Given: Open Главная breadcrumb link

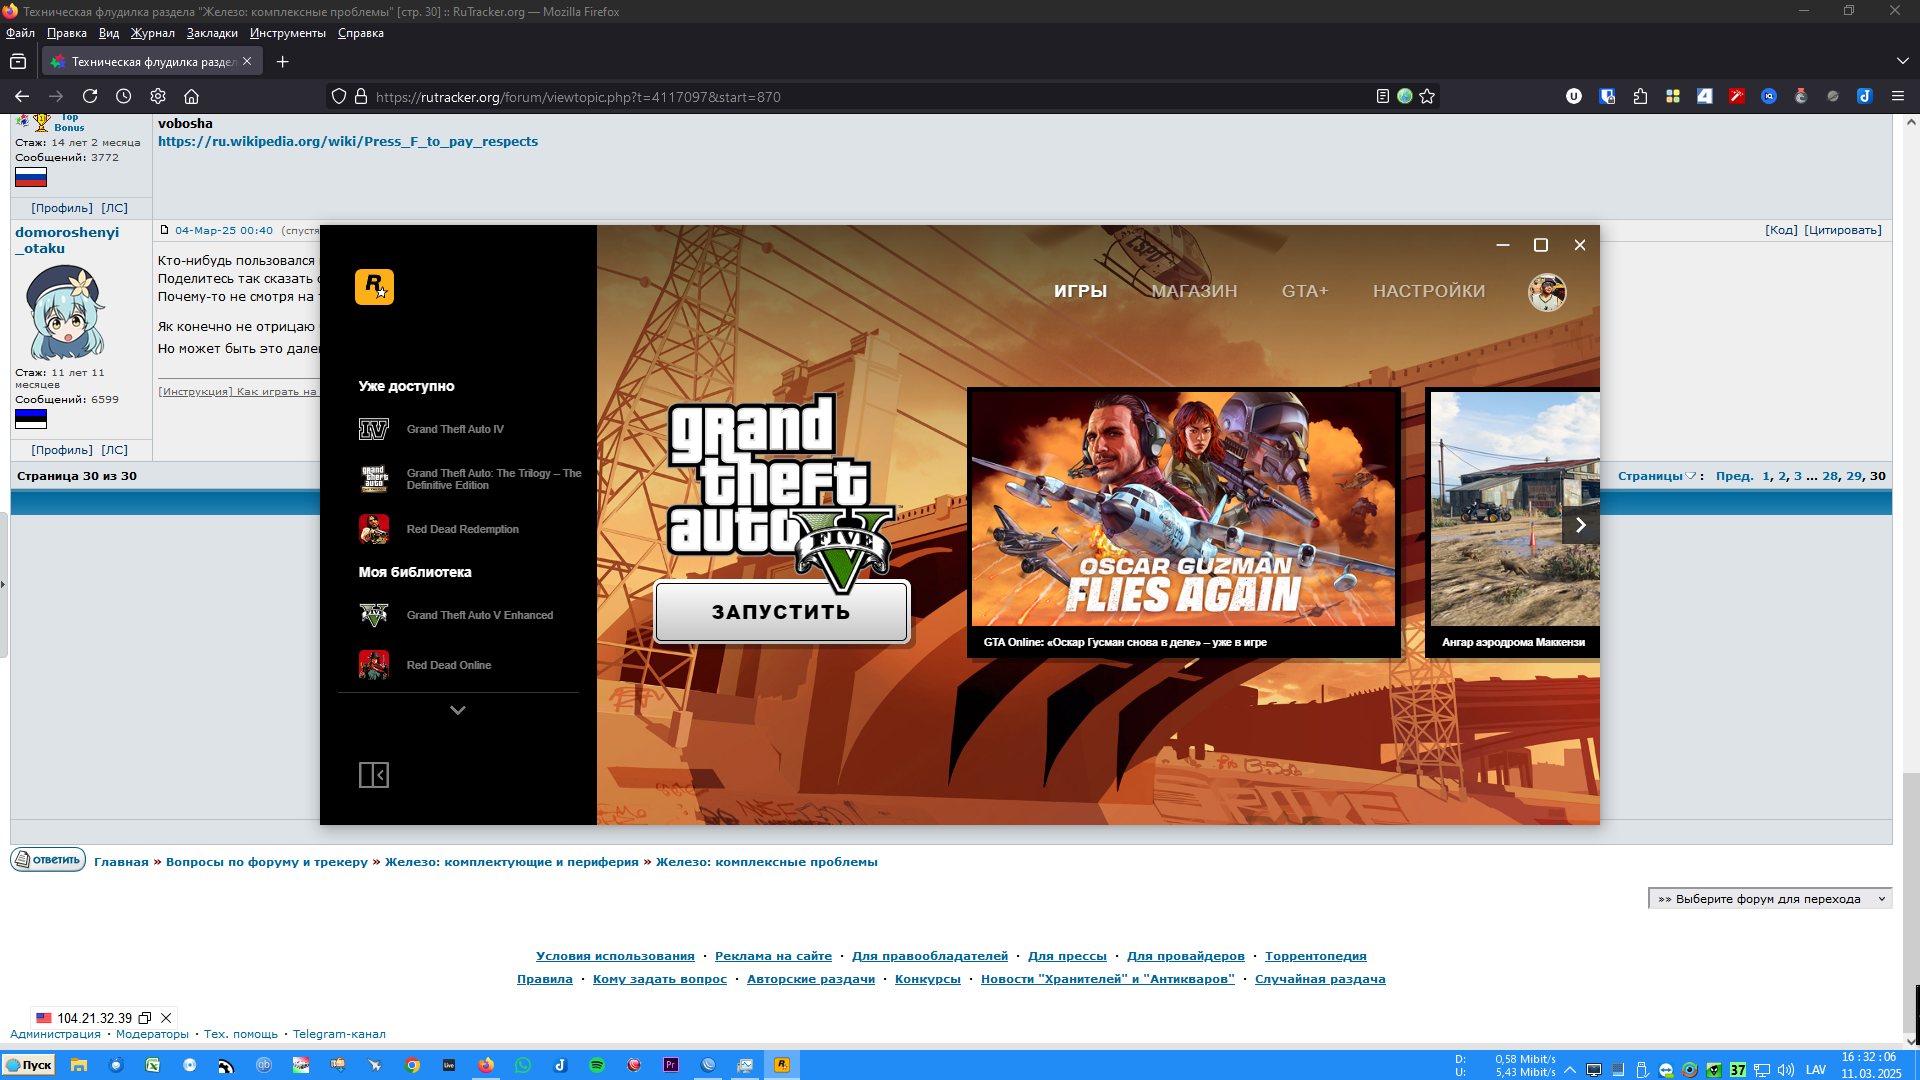Looking at the screenshot, I should click(121, 862).
